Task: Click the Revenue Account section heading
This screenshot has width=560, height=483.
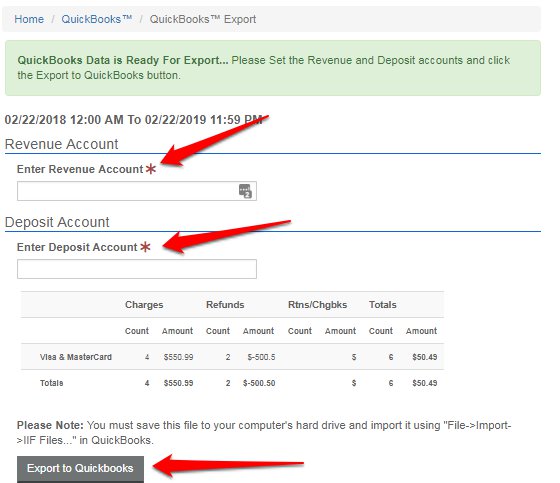Action: tap(61, 144)
